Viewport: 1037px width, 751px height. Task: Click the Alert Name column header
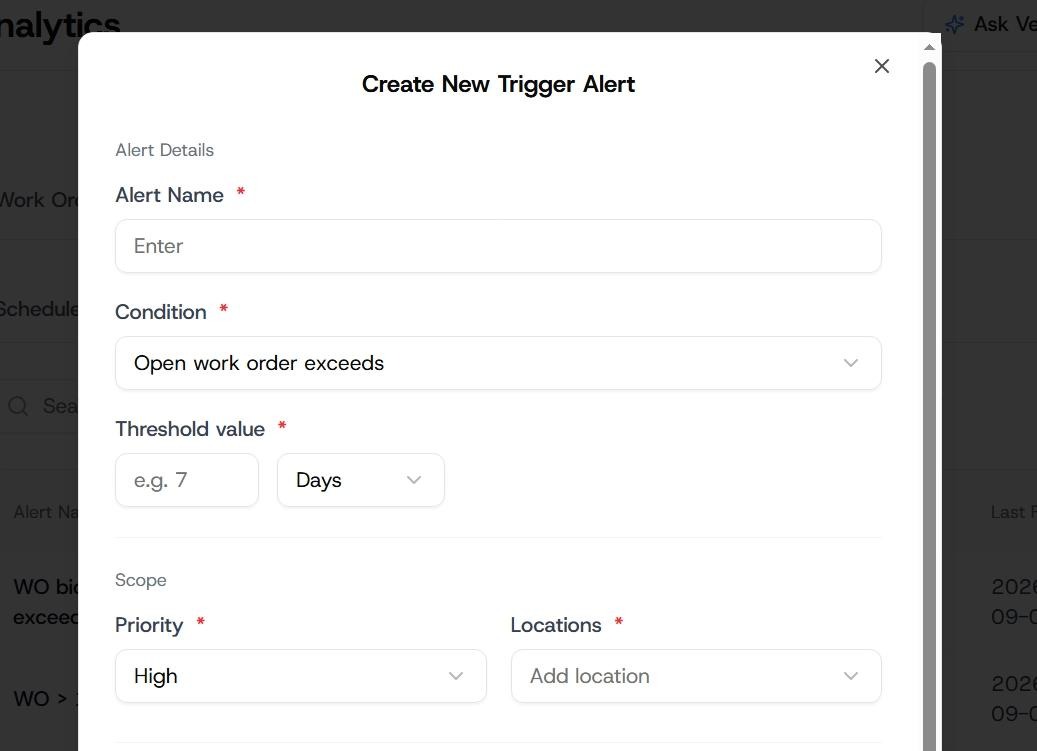[x=46, y=512]
